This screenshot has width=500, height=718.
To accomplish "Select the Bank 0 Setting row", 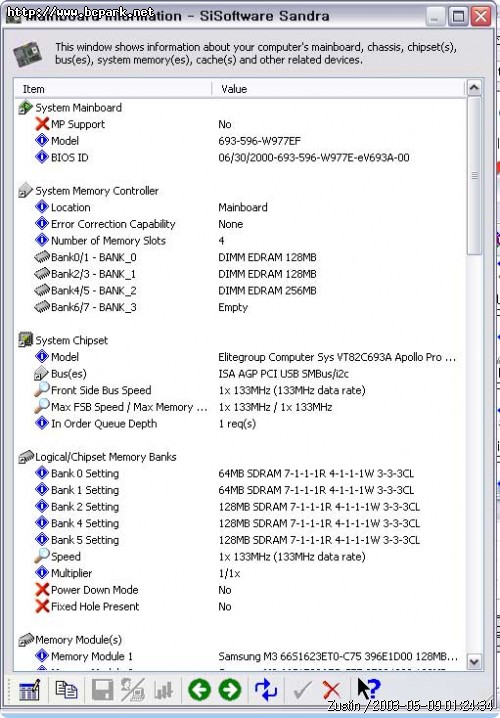I will coord(240,473).
